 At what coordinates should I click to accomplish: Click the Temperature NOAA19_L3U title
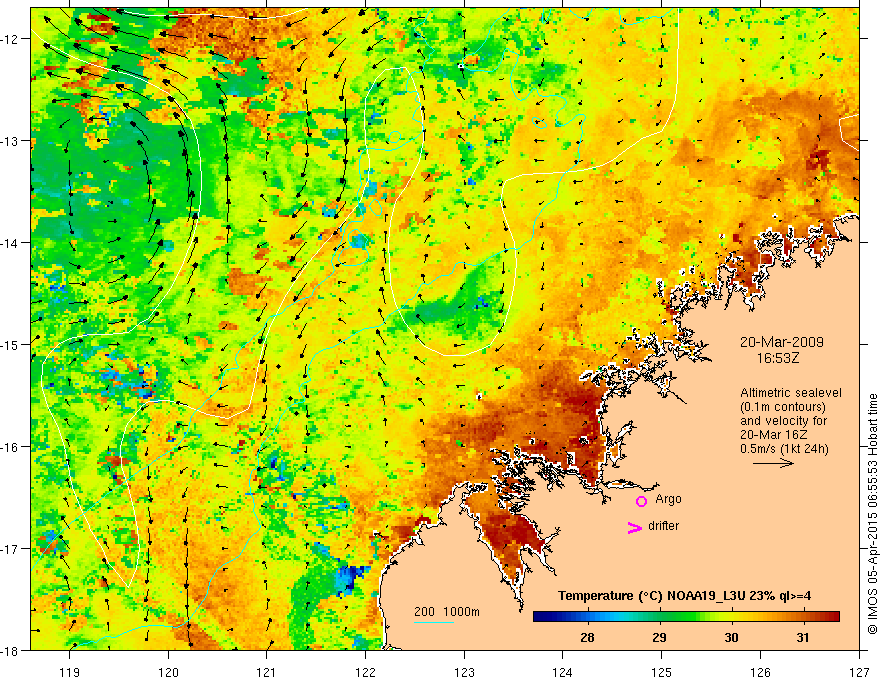click(684, 596)
